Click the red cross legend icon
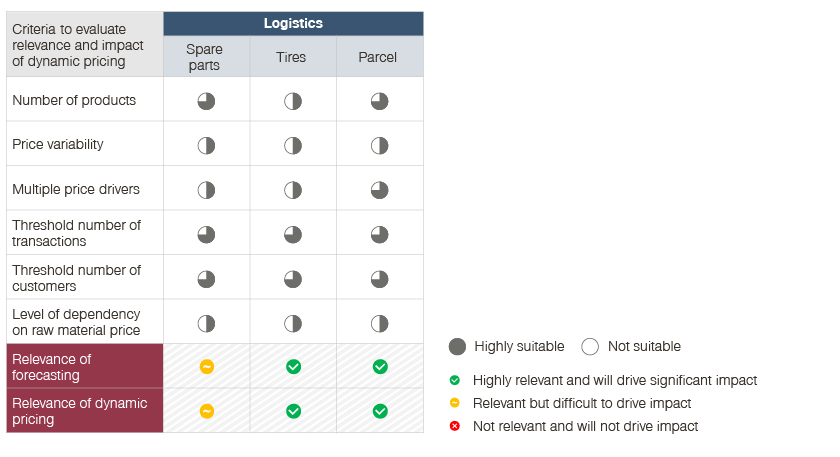The height and width of the screenshot is (457, 840). (455, 427)
